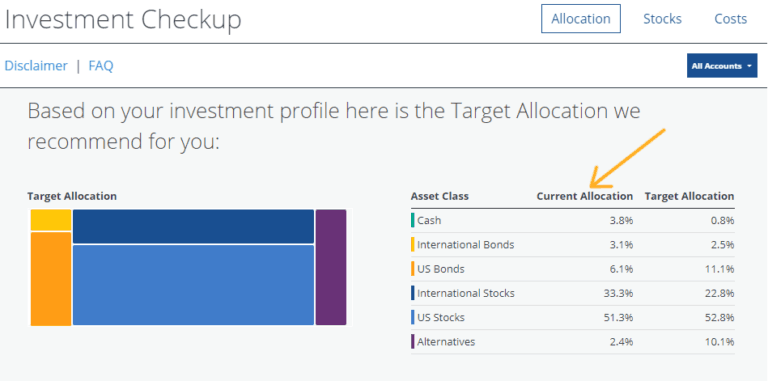
Task: Select the International Stocks table row
Action: pyautogui.click(x=573, y=293)
